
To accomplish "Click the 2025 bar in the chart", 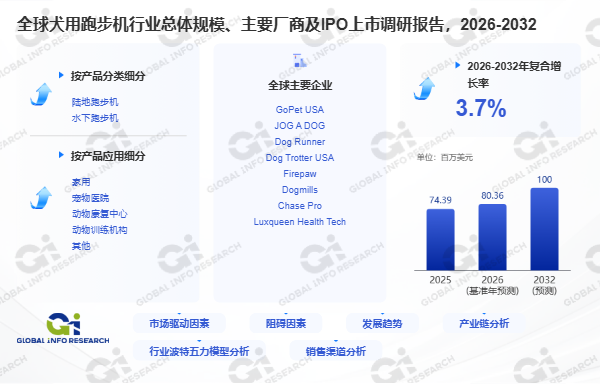I will click(440, 240).
